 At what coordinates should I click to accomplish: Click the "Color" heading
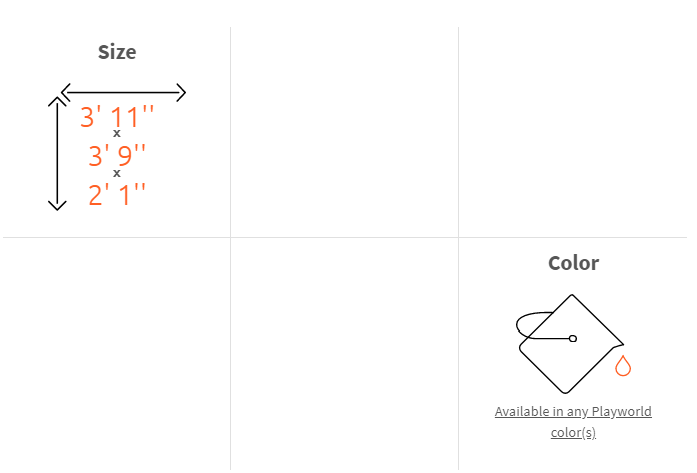(573, 263)
